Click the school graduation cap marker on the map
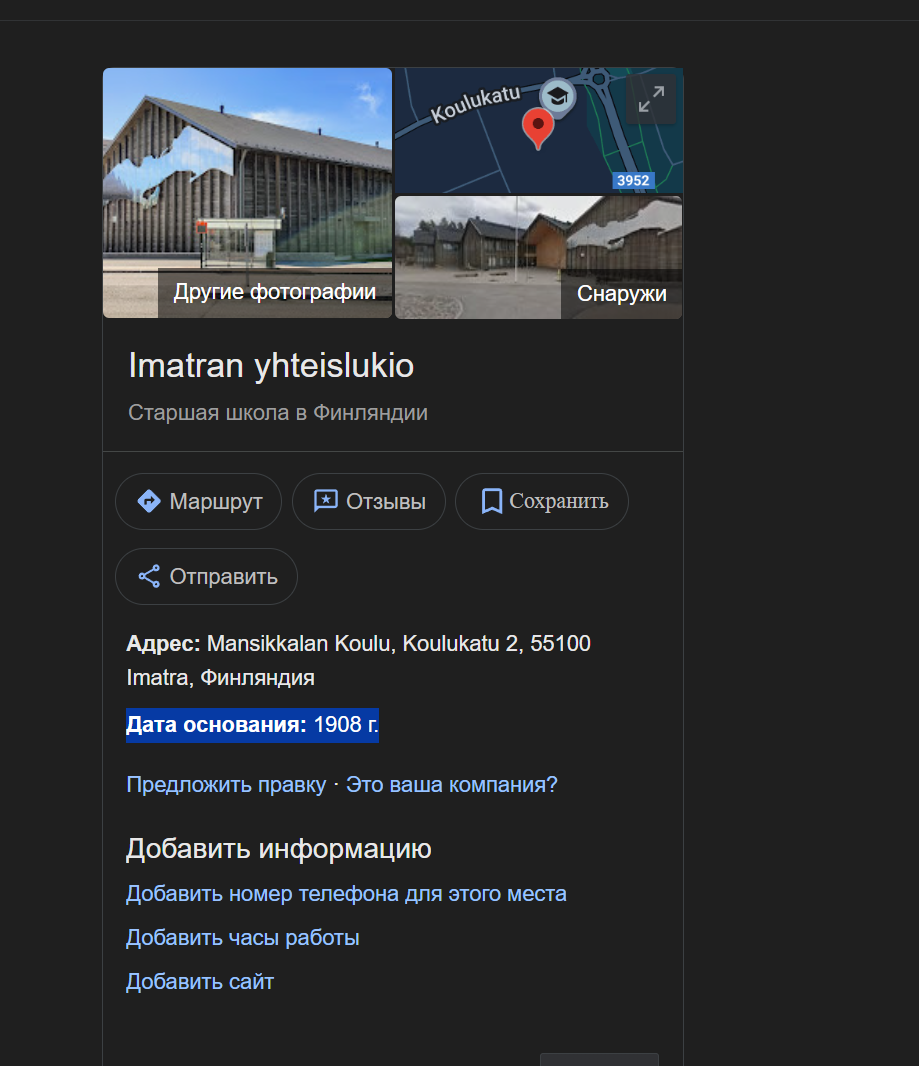This screenshot has width=919, height=1066. [x=558, y=96]
